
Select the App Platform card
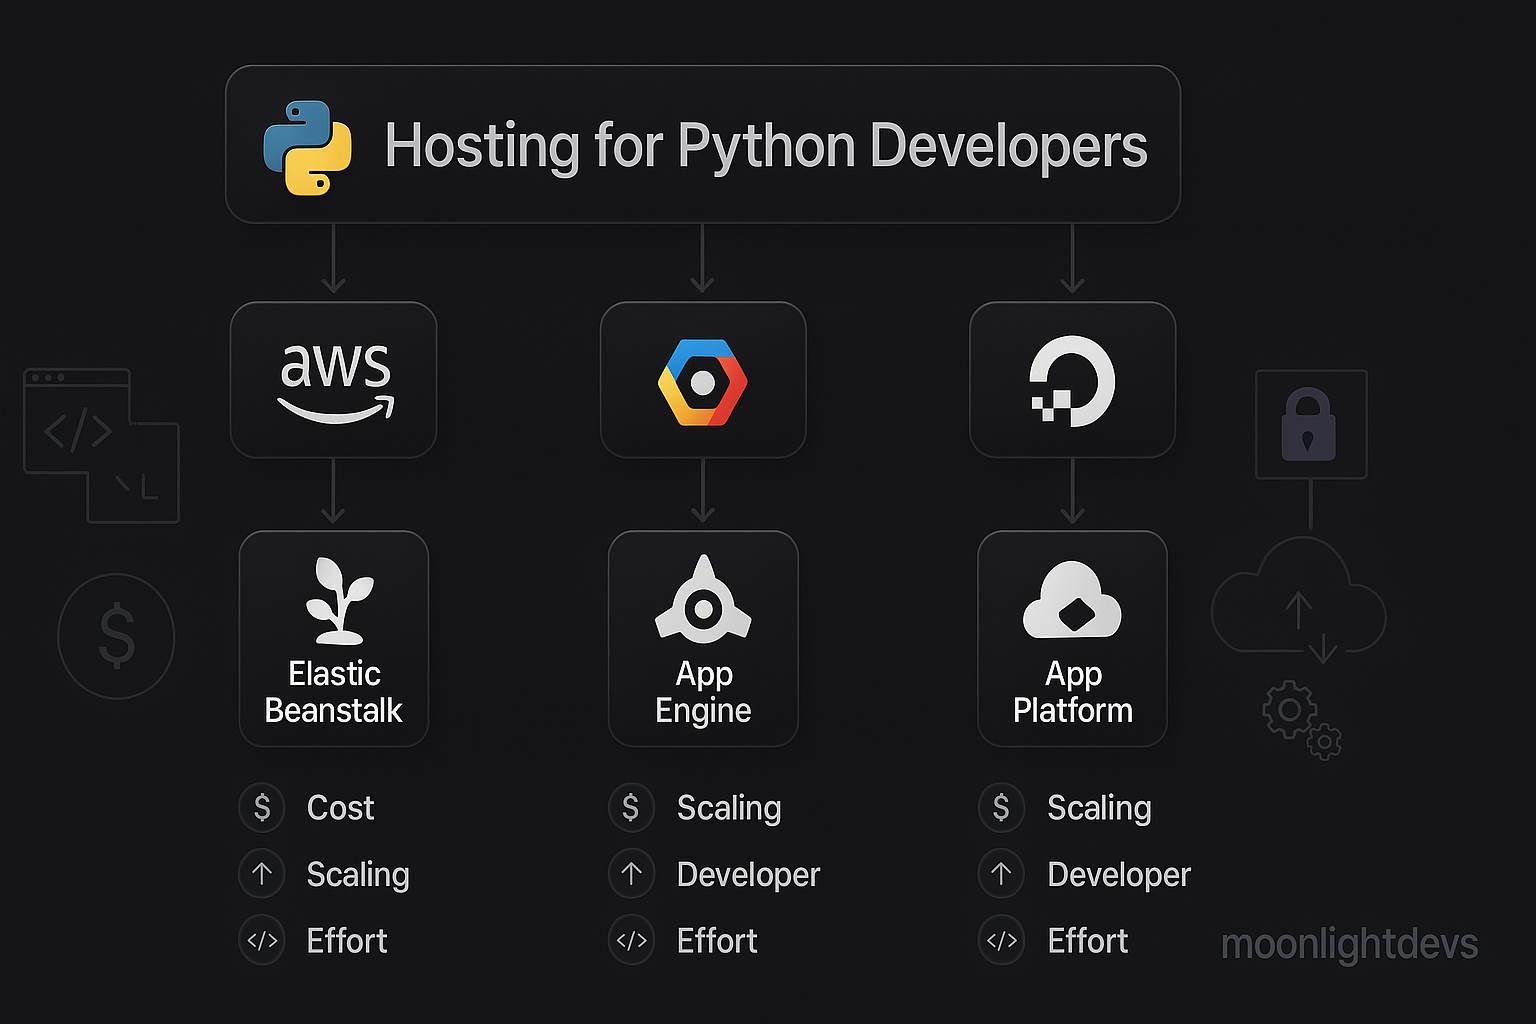point(1072,638)
